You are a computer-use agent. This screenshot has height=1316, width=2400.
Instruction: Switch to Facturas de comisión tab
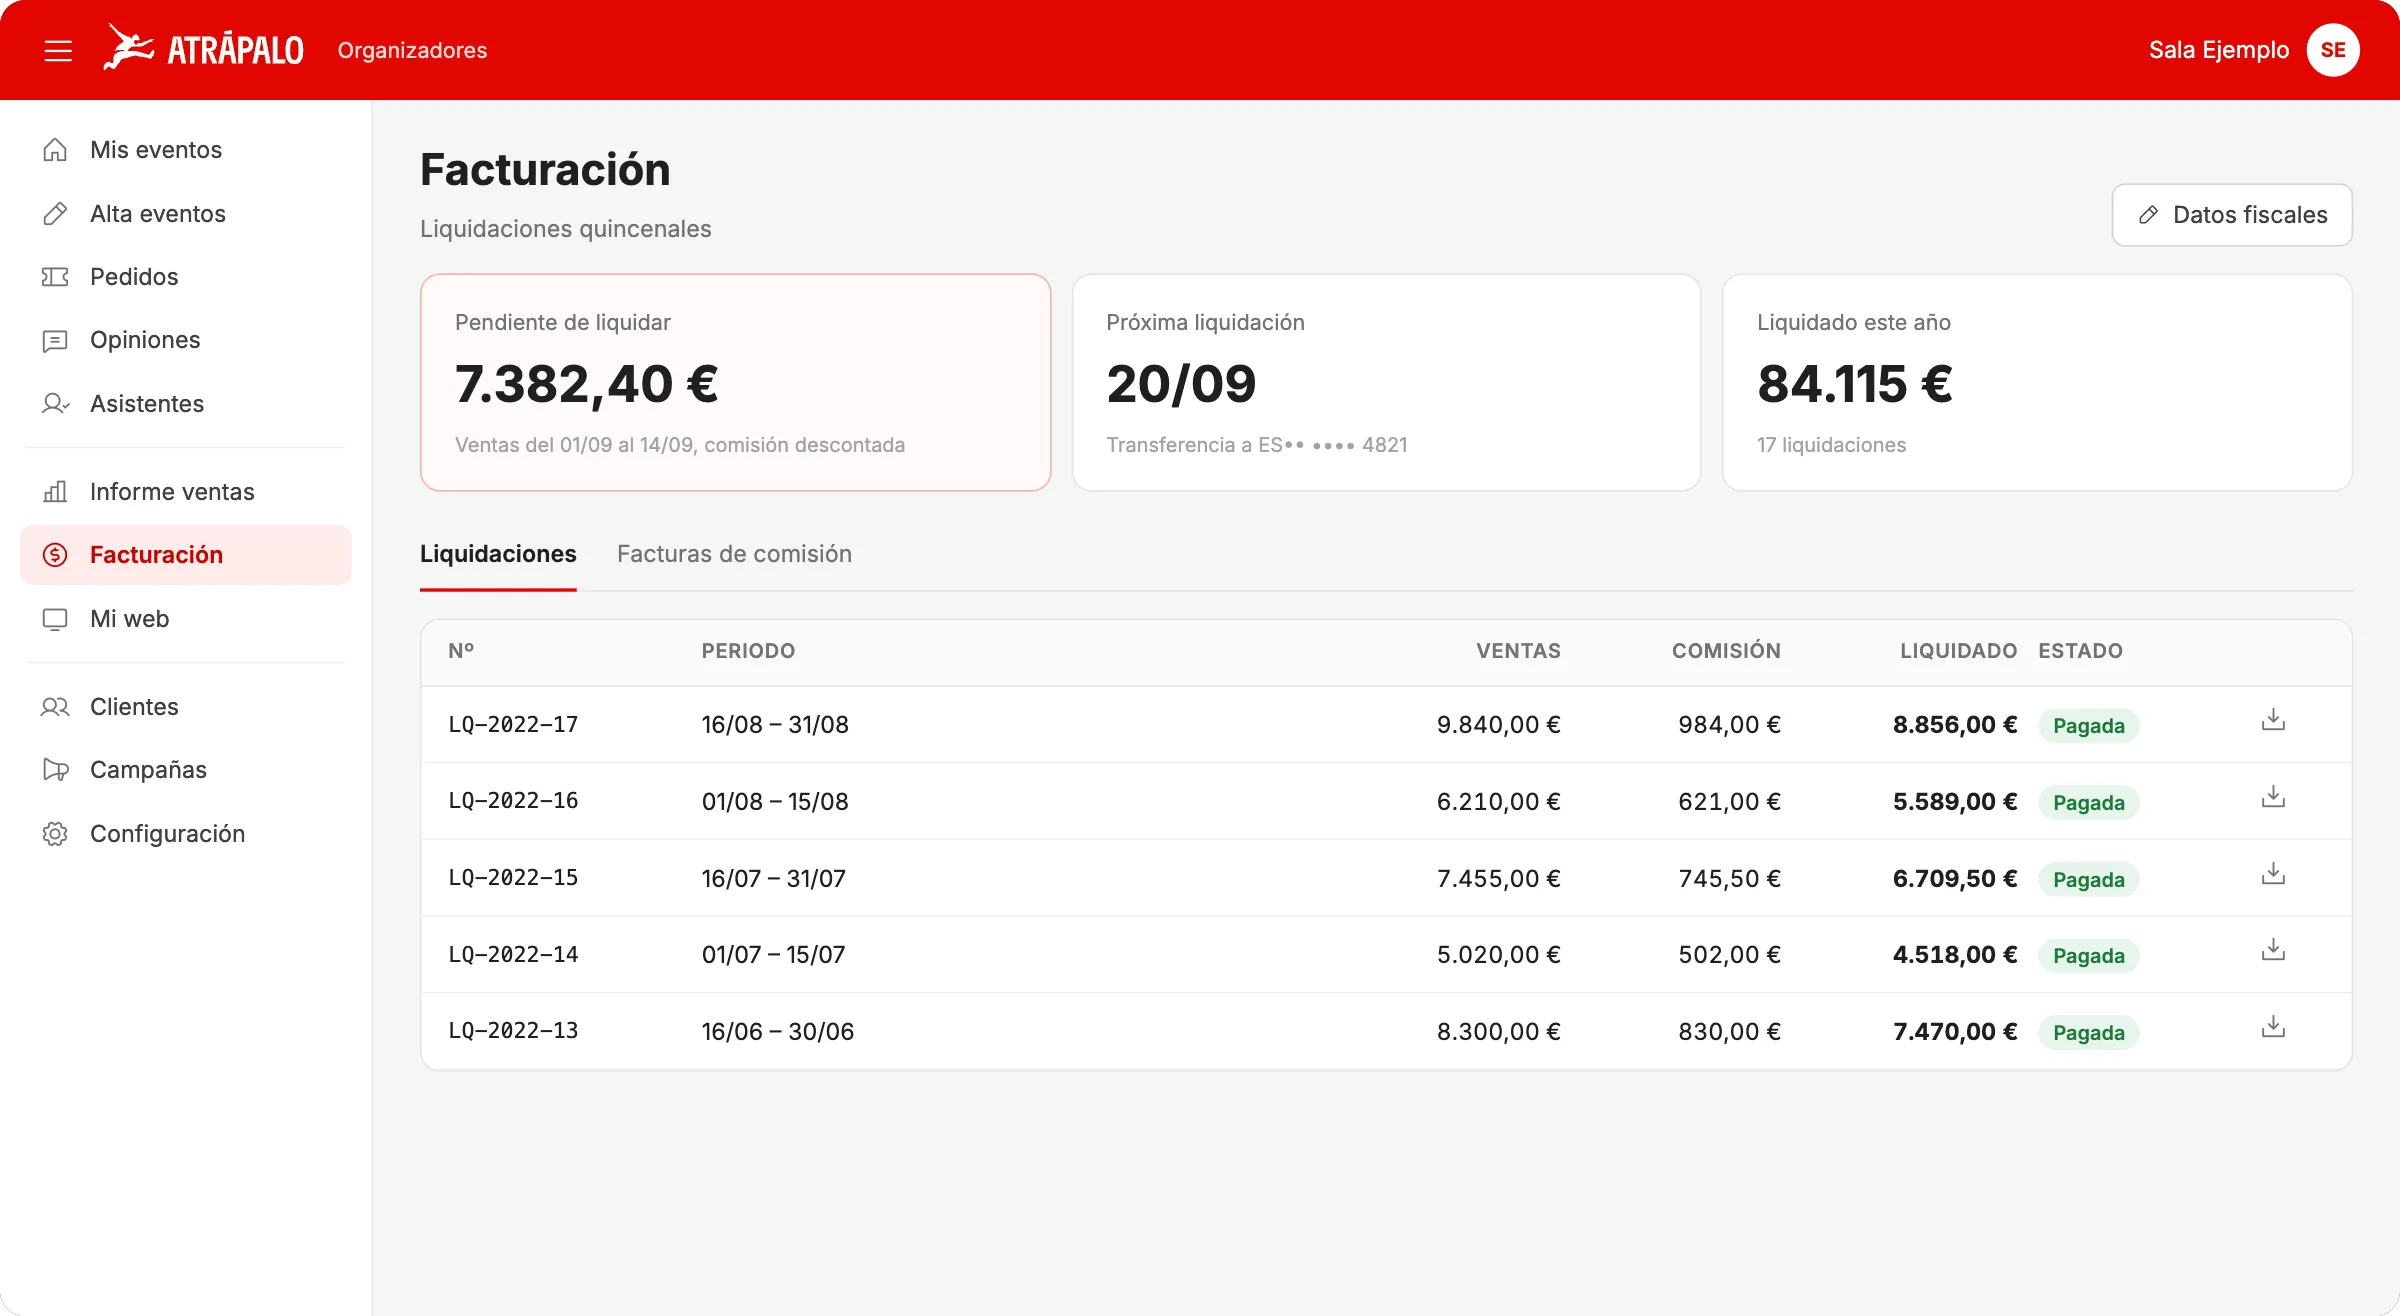(734, 554)
